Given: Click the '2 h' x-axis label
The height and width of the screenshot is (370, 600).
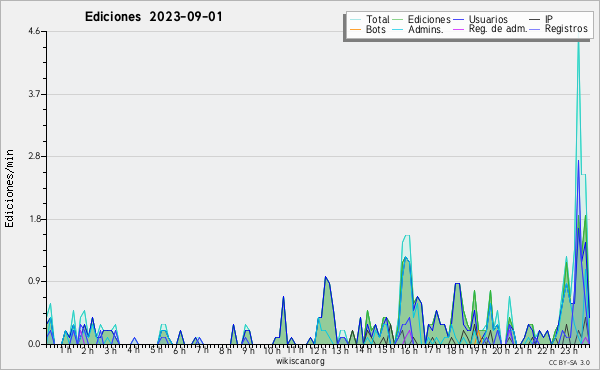Looking at the screenshot, I should tap(88, 350).
